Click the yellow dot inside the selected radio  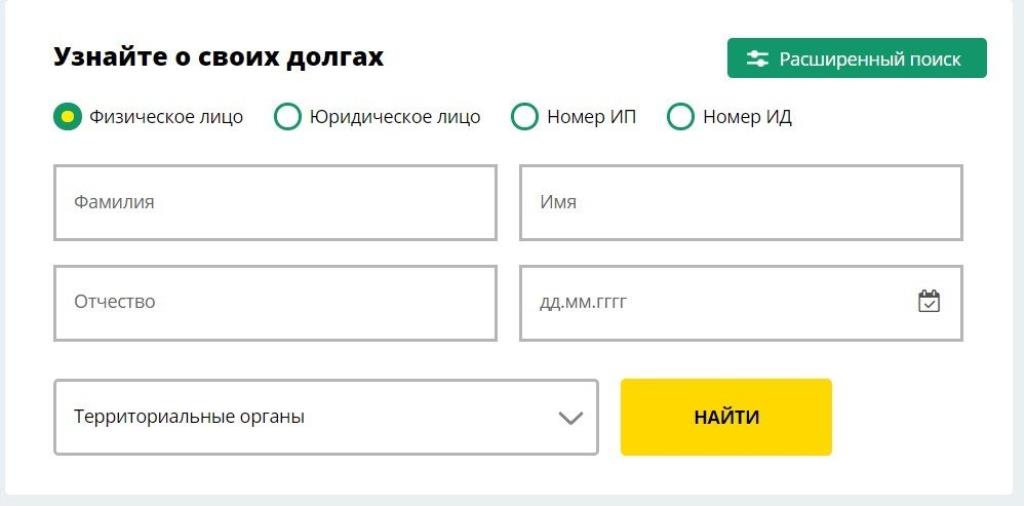[x=67, y=117]
